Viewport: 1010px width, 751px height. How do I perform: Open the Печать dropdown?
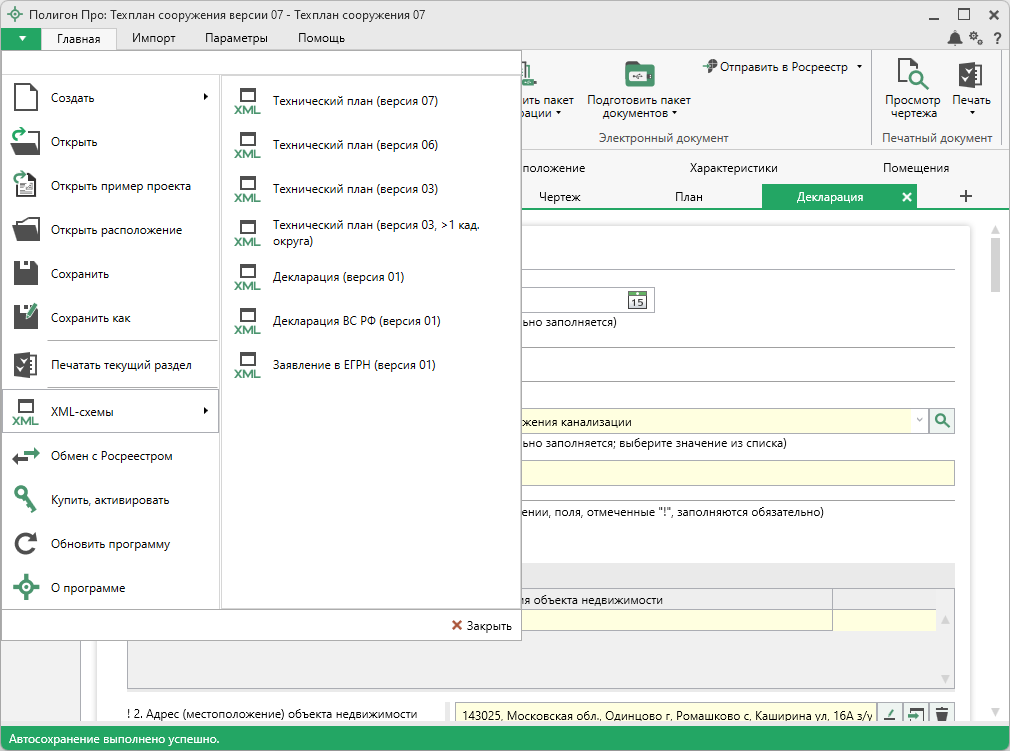point(971,112)
